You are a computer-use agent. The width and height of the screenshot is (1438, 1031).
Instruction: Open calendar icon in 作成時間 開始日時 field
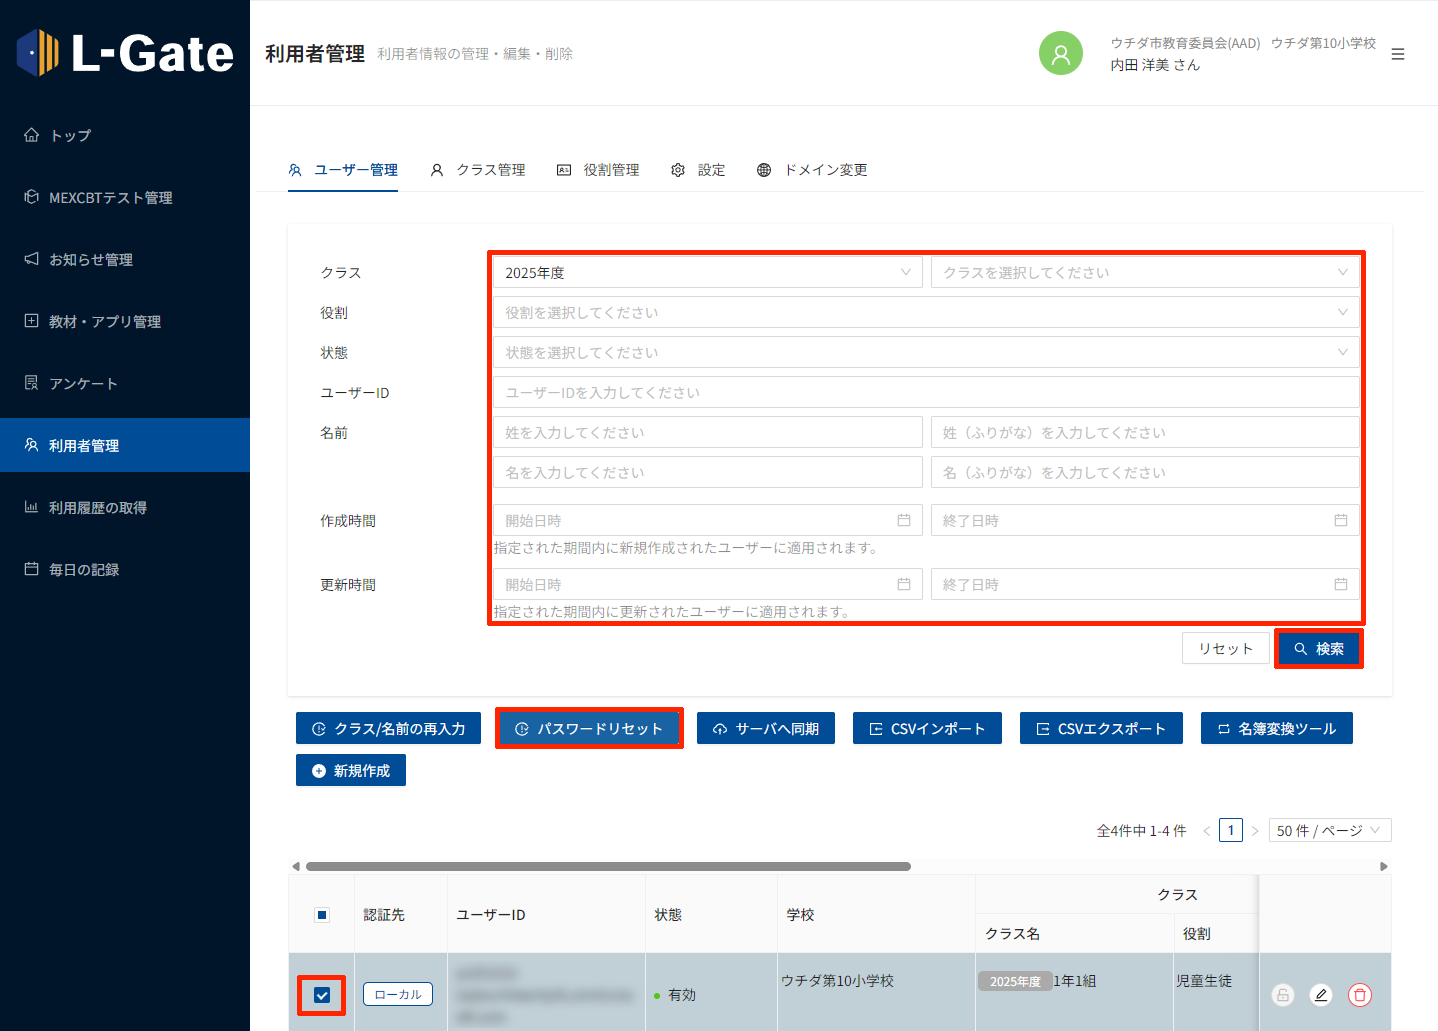coord(903,520)
